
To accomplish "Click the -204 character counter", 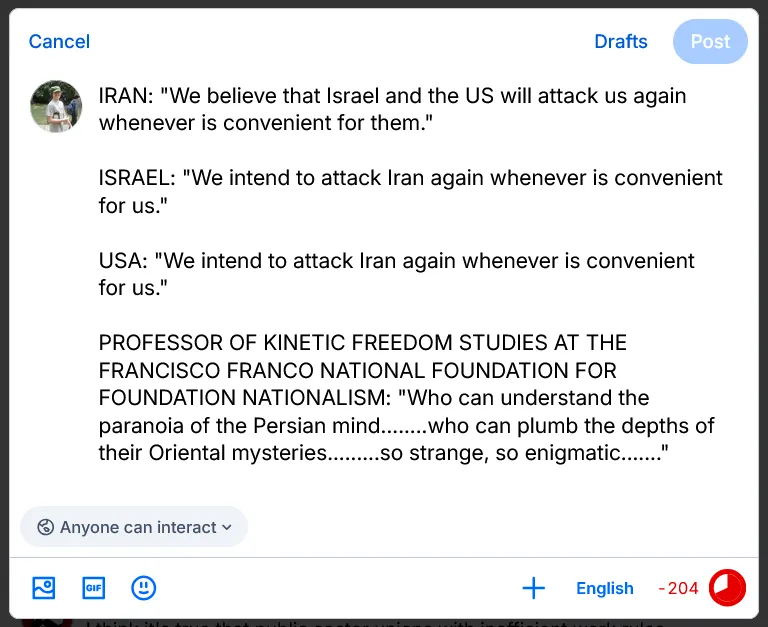I will (679, 588).
